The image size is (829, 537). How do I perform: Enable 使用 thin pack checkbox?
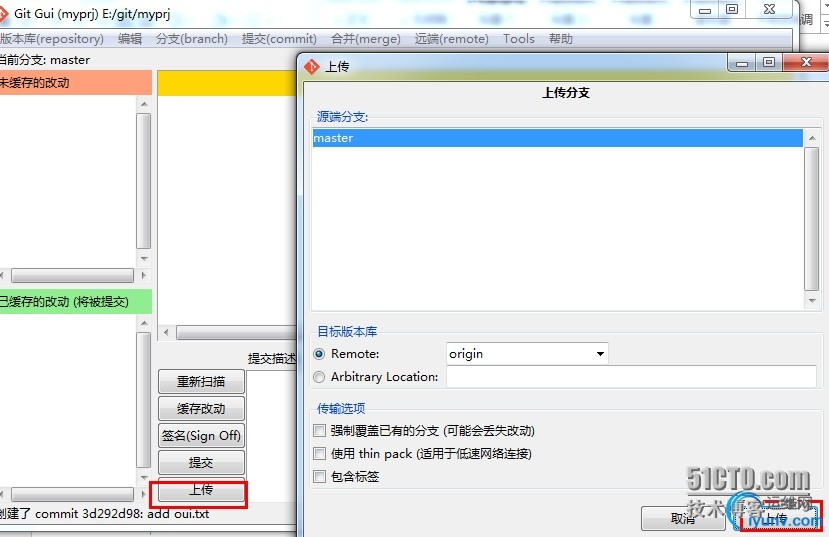coord(319,453)
